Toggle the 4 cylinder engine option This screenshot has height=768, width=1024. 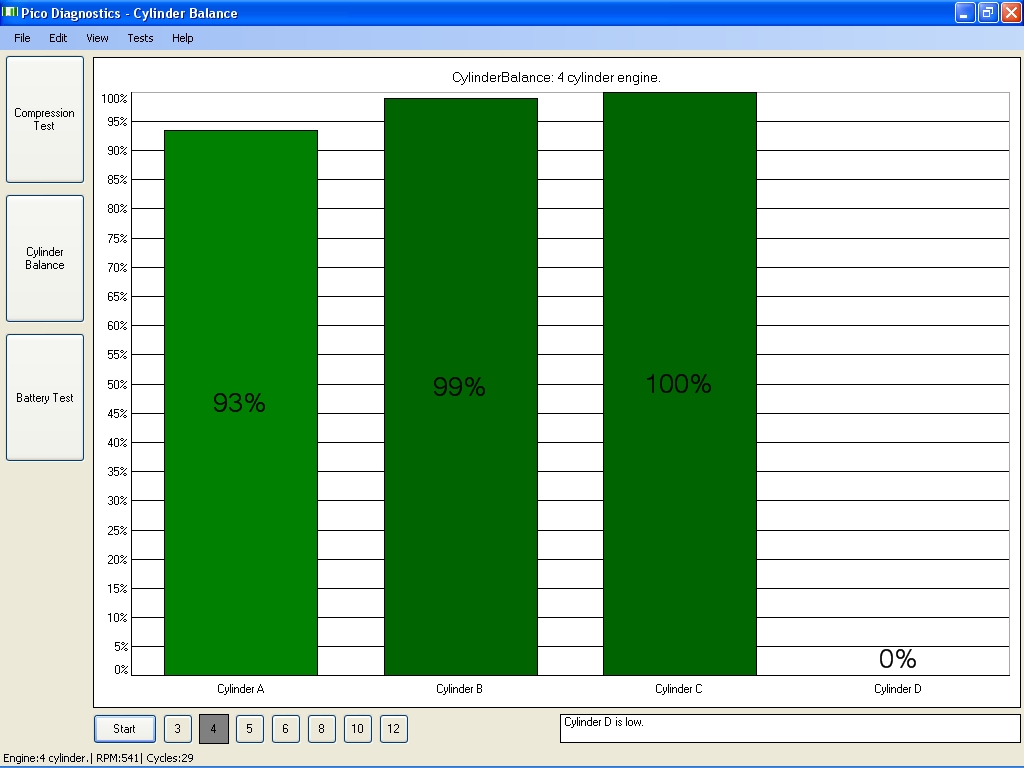[x=213, y=729]
